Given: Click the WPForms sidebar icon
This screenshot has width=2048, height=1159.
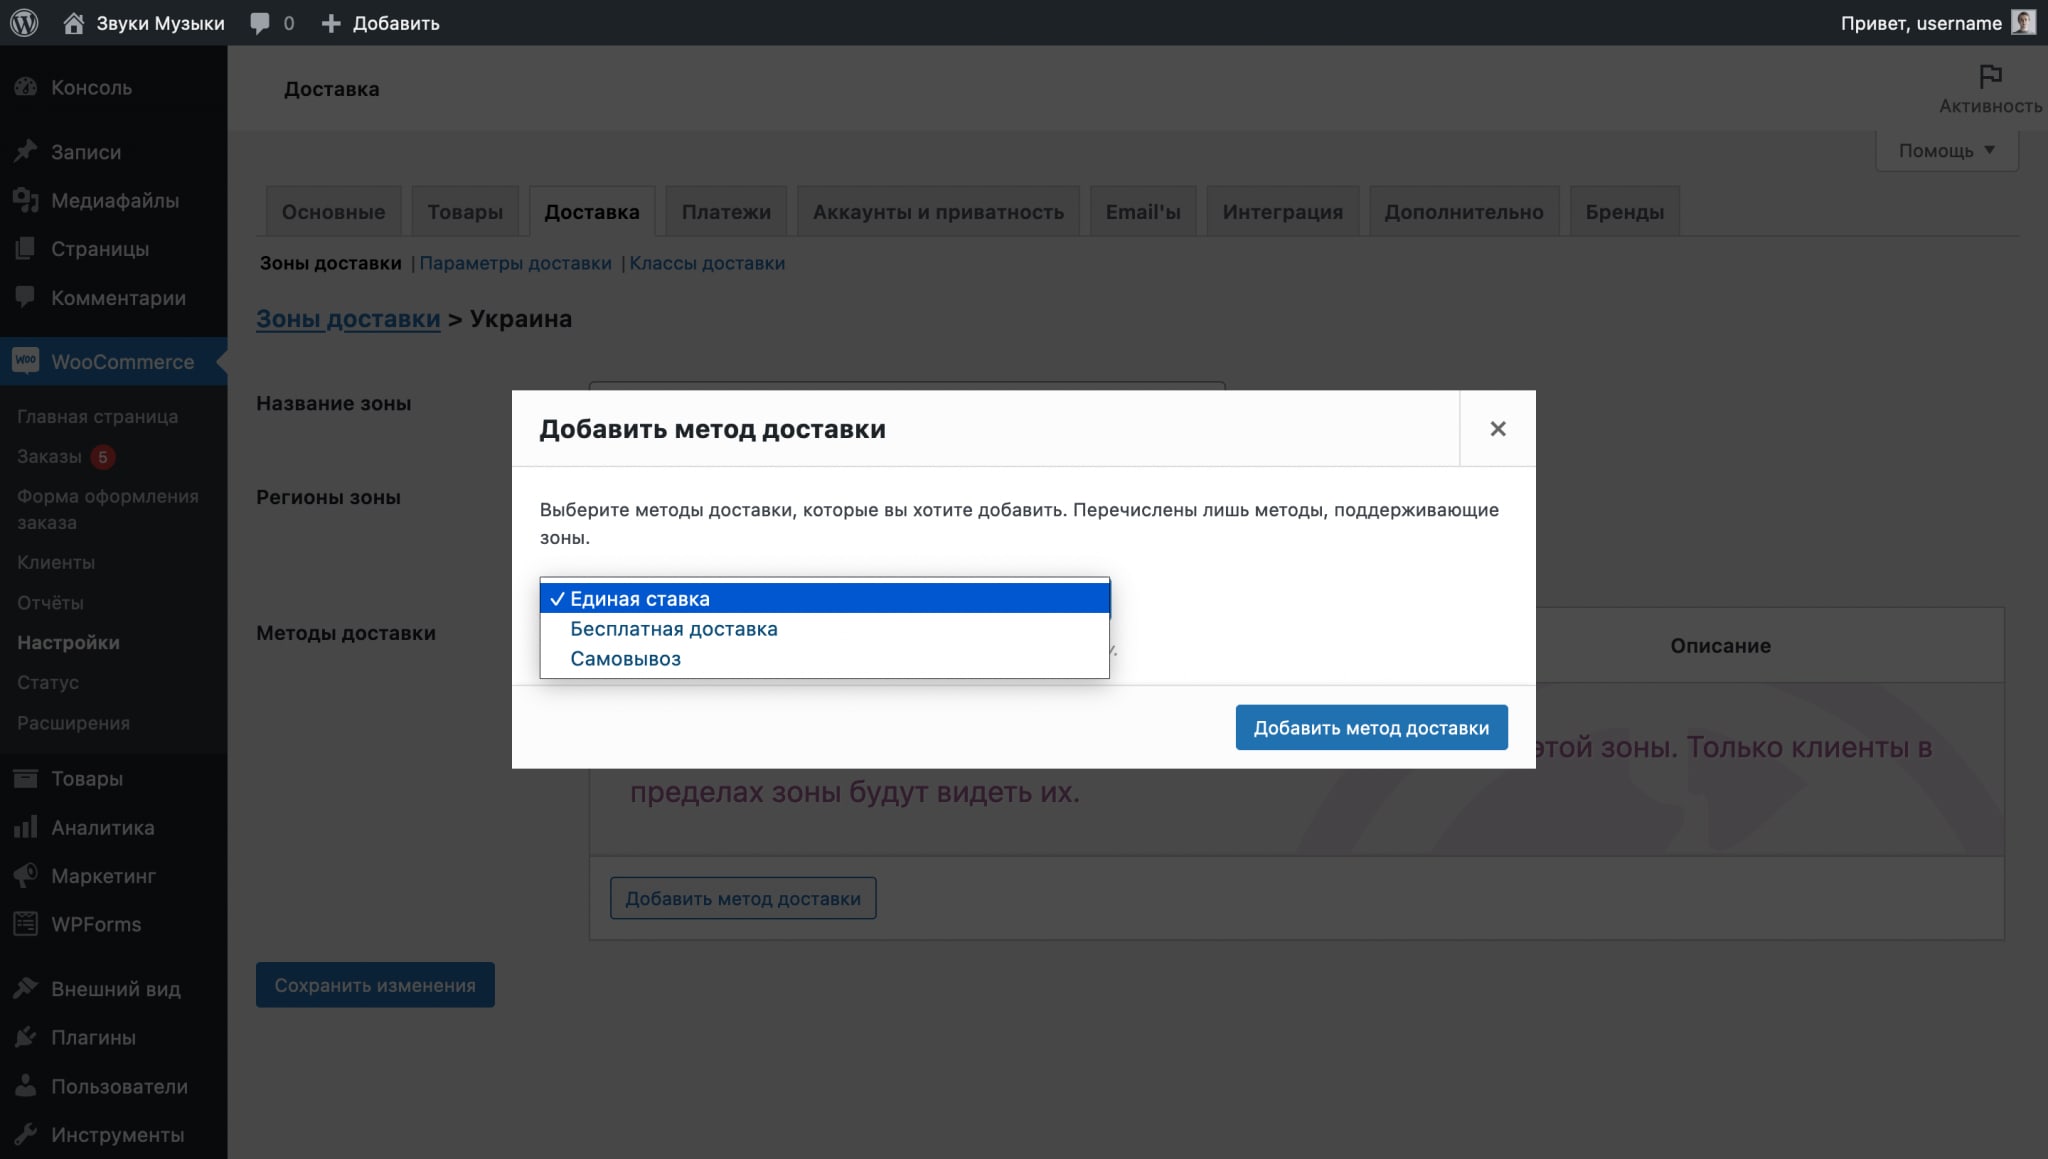Looking at the screenshot, I should [x=26, y=924].
